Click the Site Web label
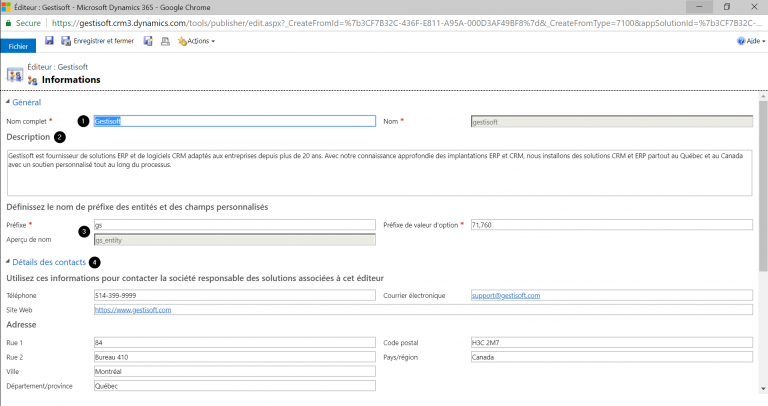Viewport: 768px width, 406px height. click(19, 310)
